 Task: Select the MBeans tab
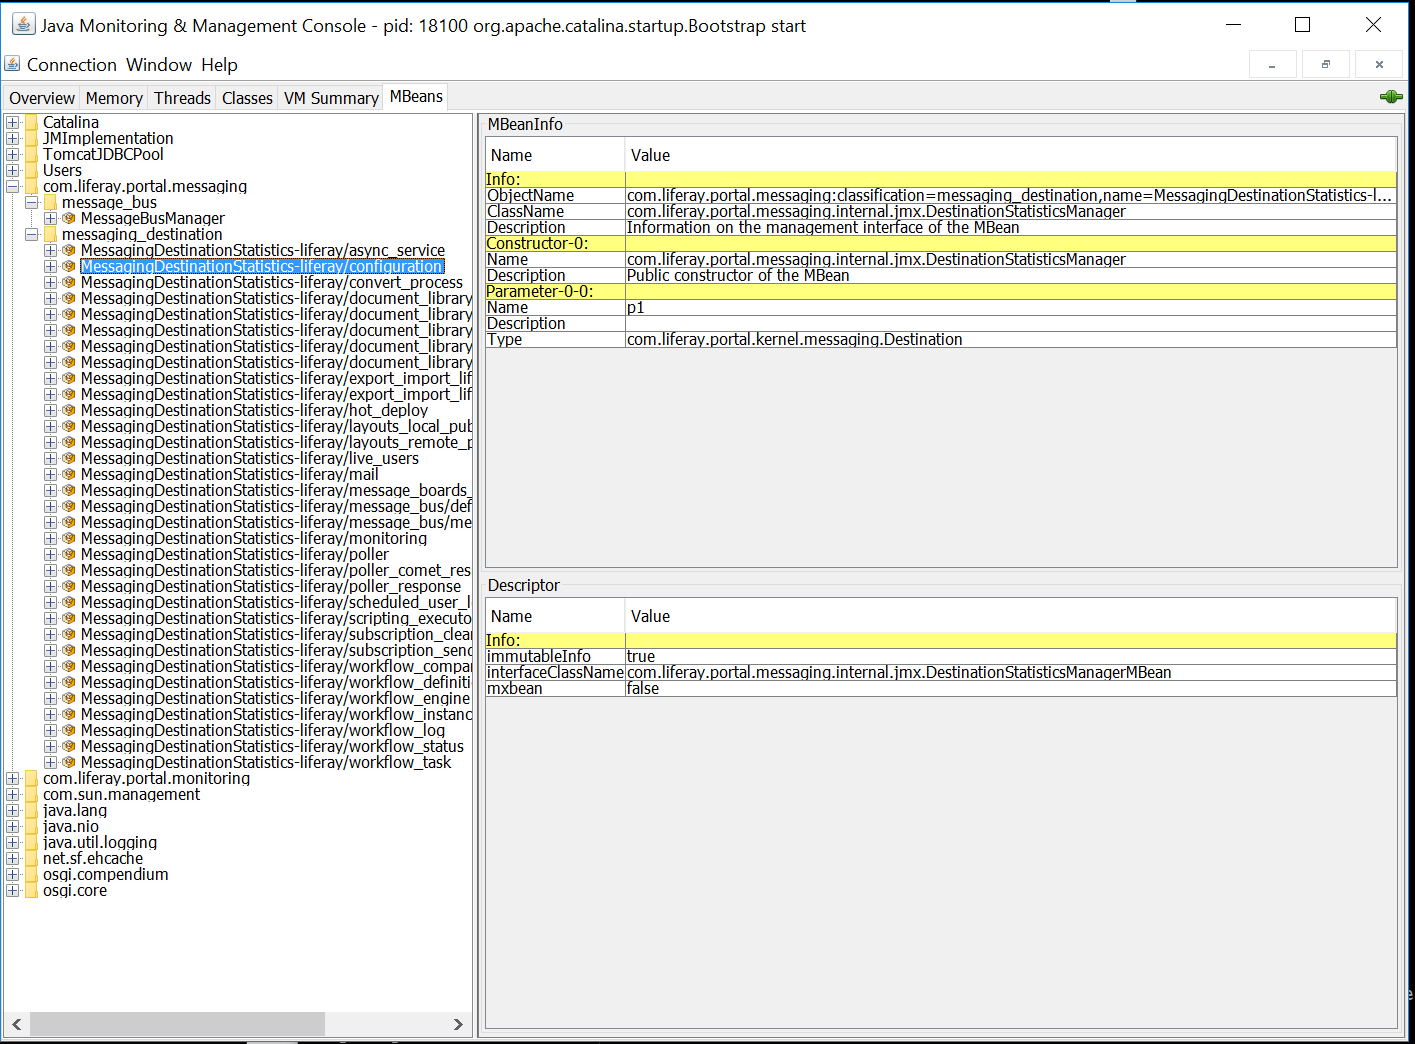pyautogui.click(x=416, y=97)
